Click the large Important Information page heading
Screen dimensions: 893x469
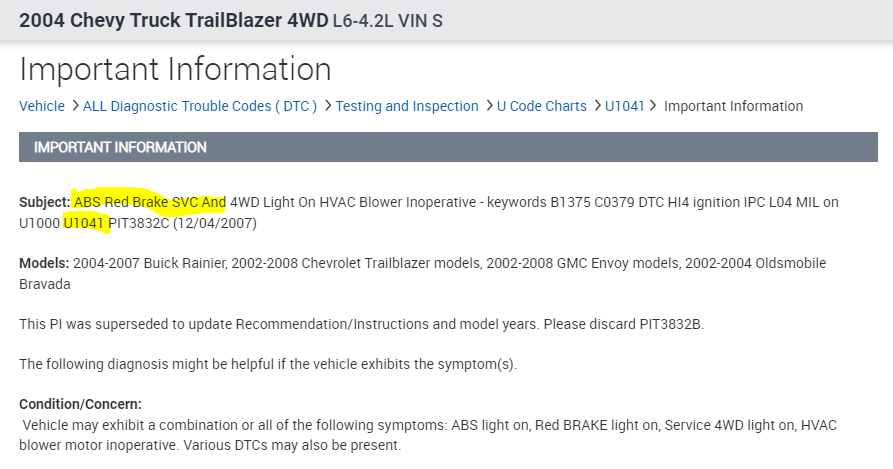[175, 69]
